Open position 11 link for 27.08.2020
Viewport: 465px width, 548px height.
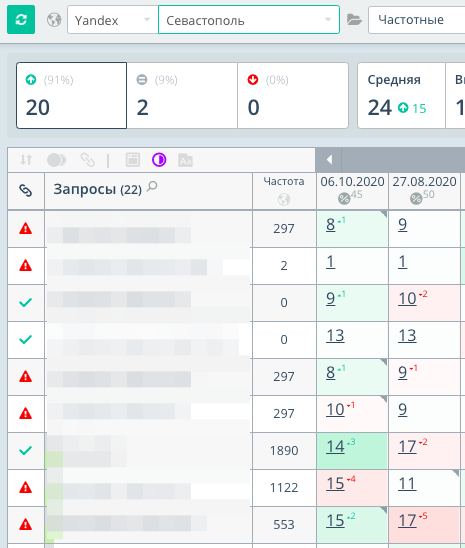[407, 484]
